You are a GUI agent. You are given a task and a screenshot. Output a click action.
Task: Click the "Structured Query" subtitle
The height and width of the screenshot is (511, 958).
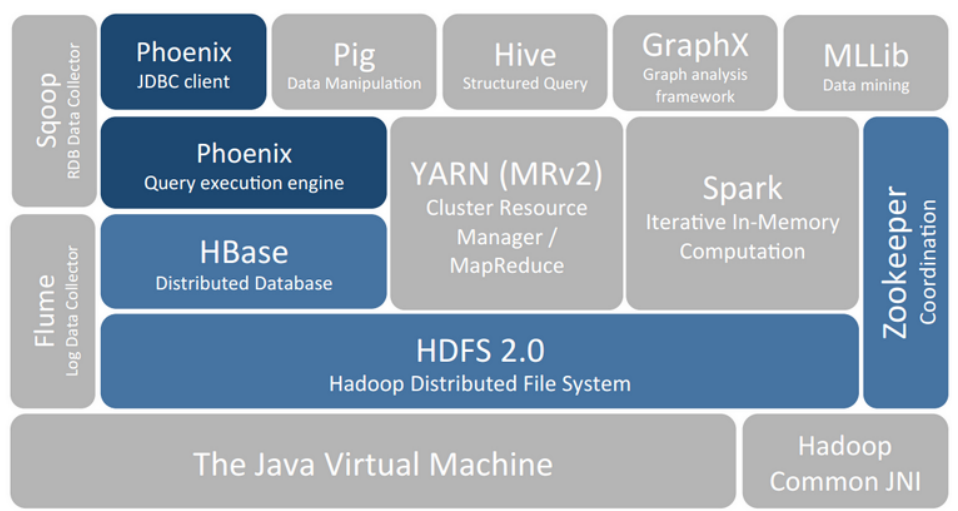[525, 83]
